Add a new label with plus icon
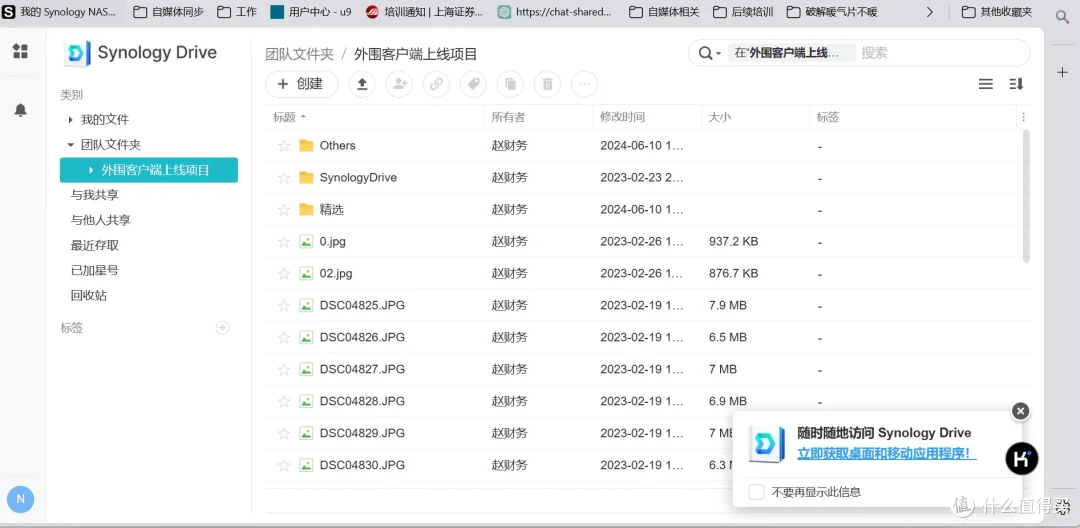1080x528 pixels. point(222,328)
